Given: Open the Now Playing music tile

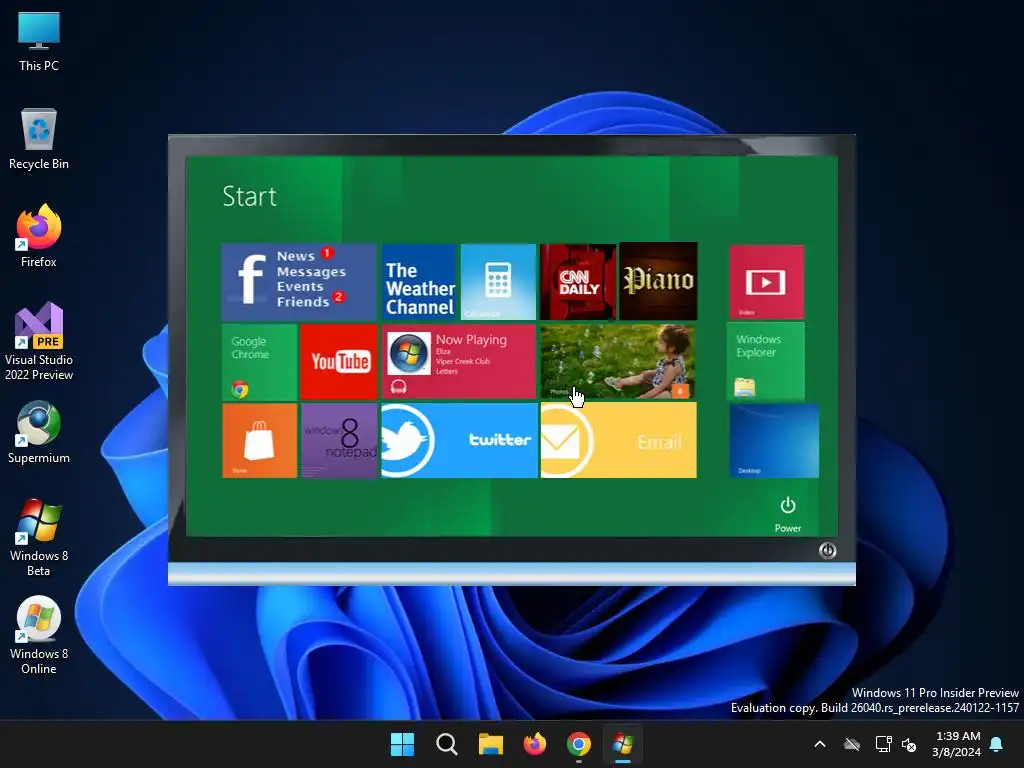Looking at the screenshot, I should [459, 362].
